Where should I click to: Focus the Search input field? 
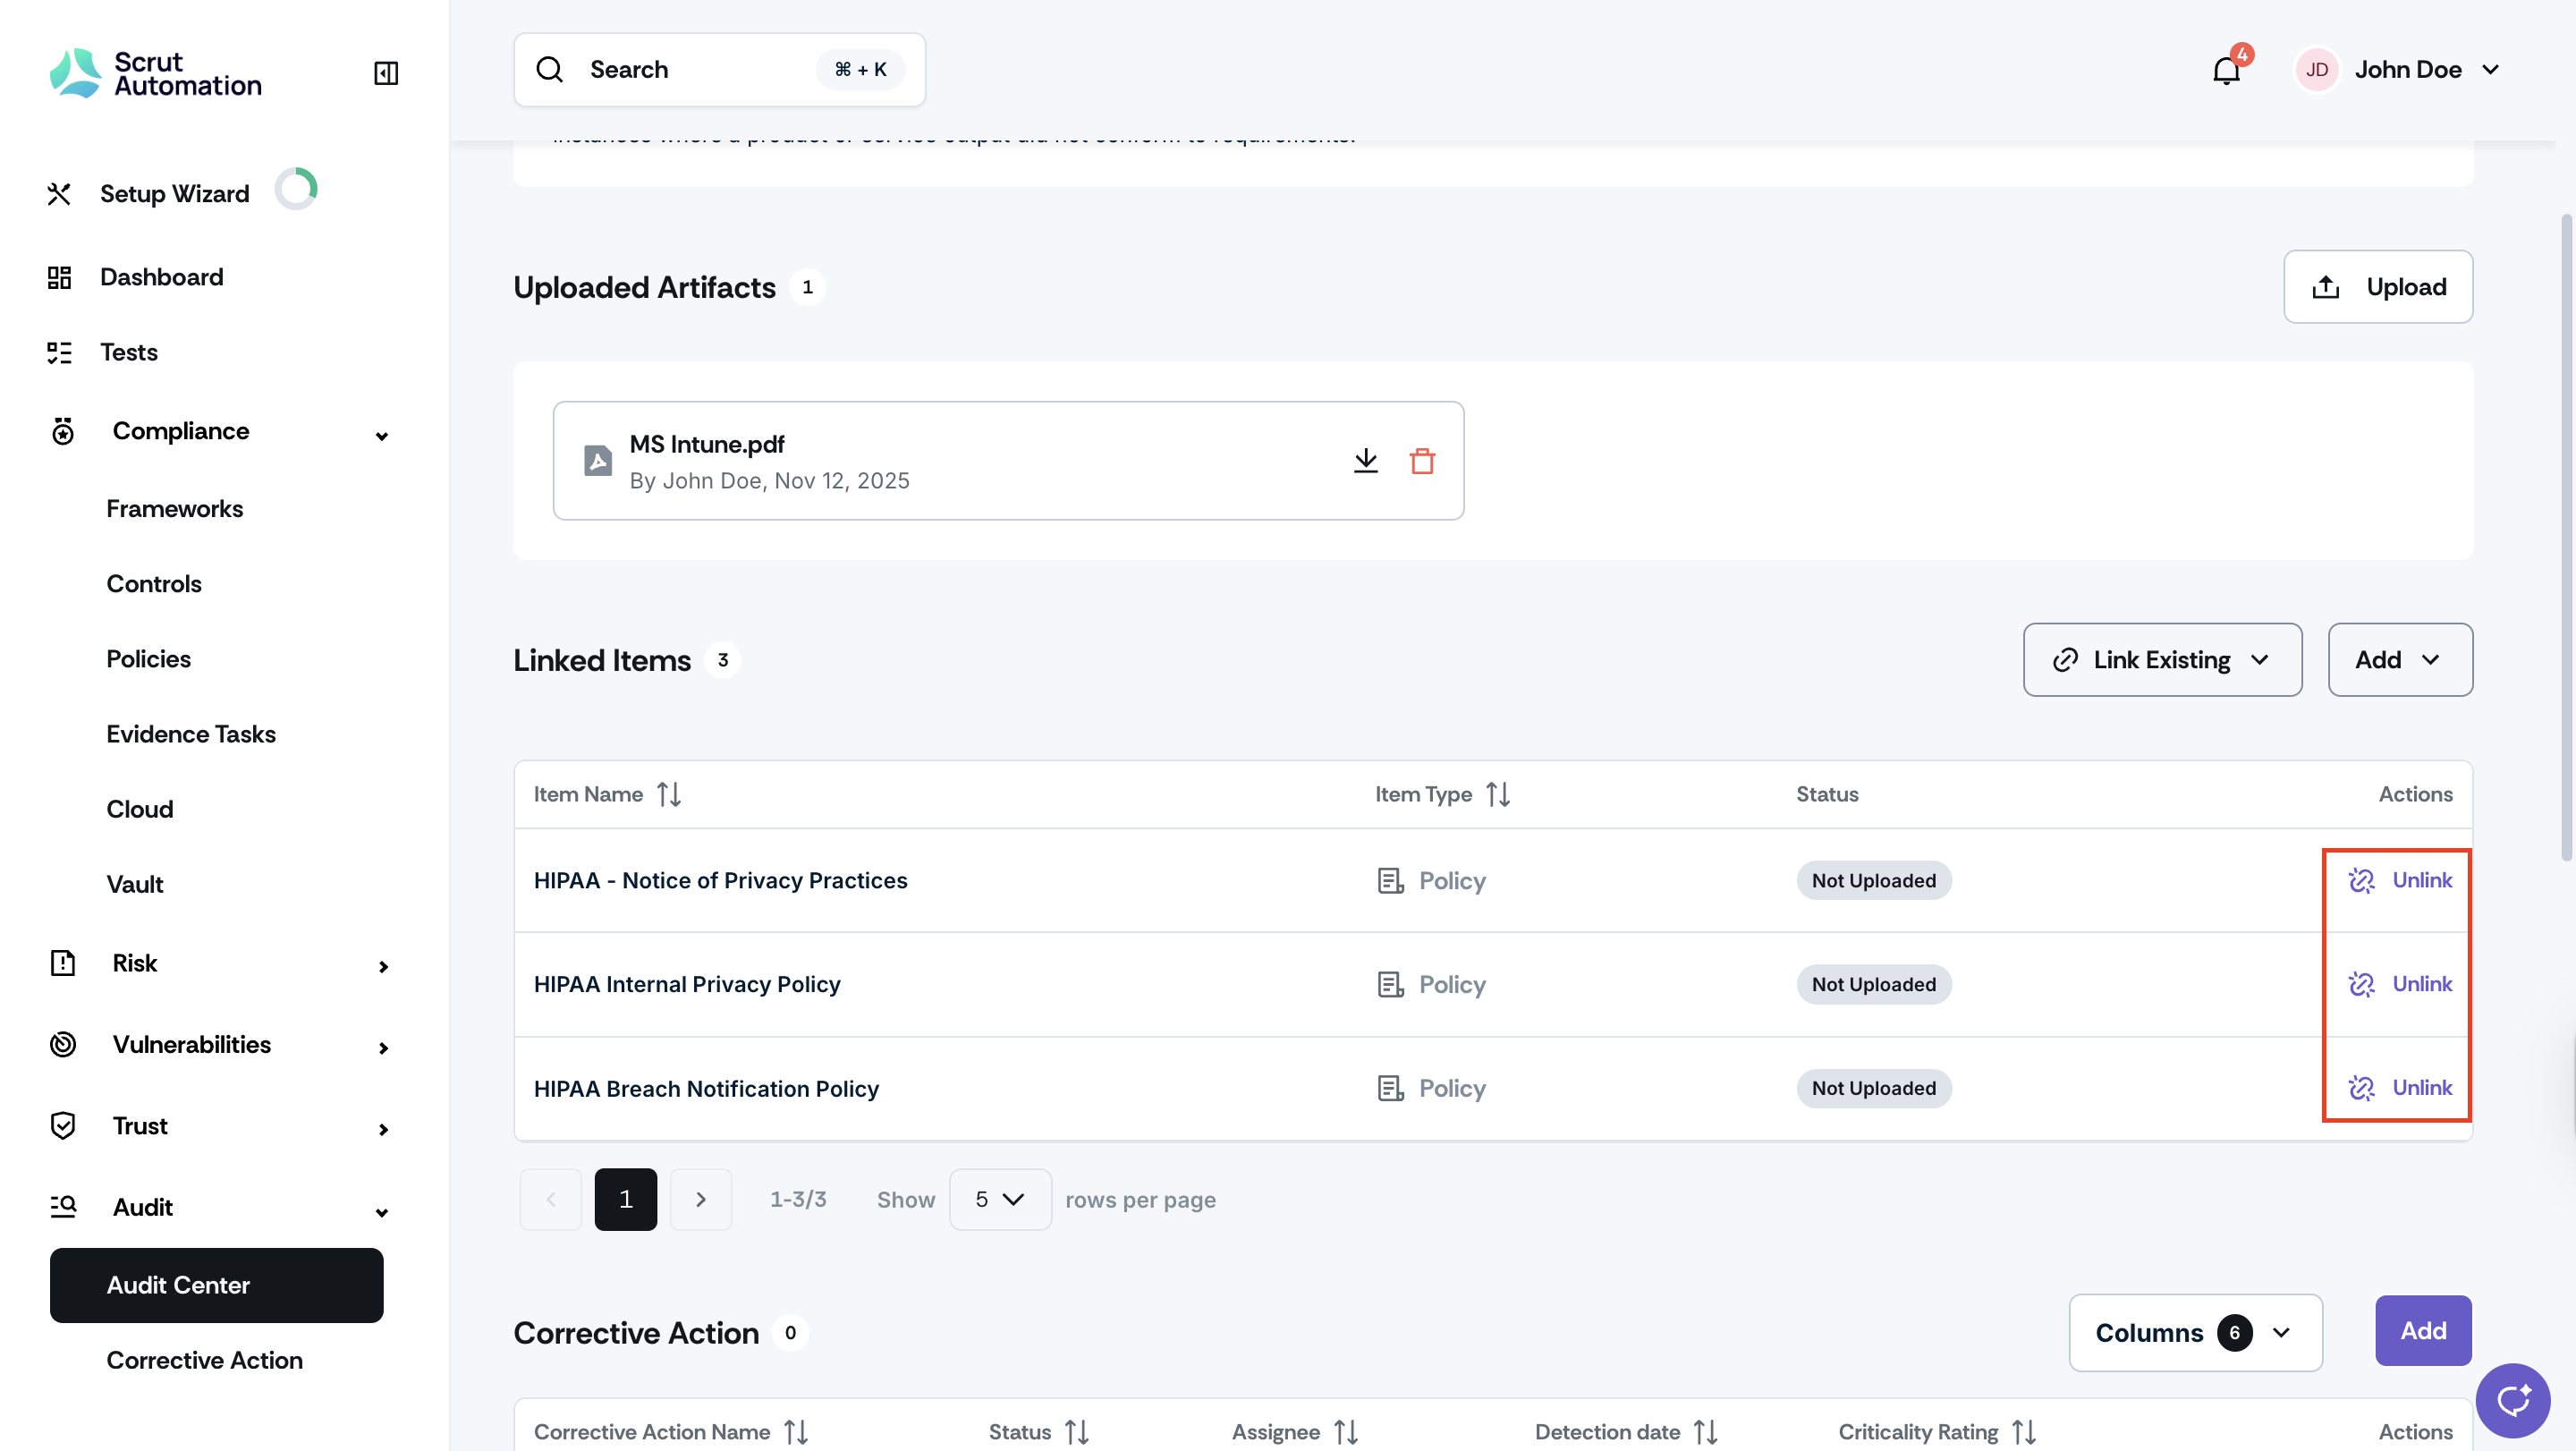(x=719, y=69)
